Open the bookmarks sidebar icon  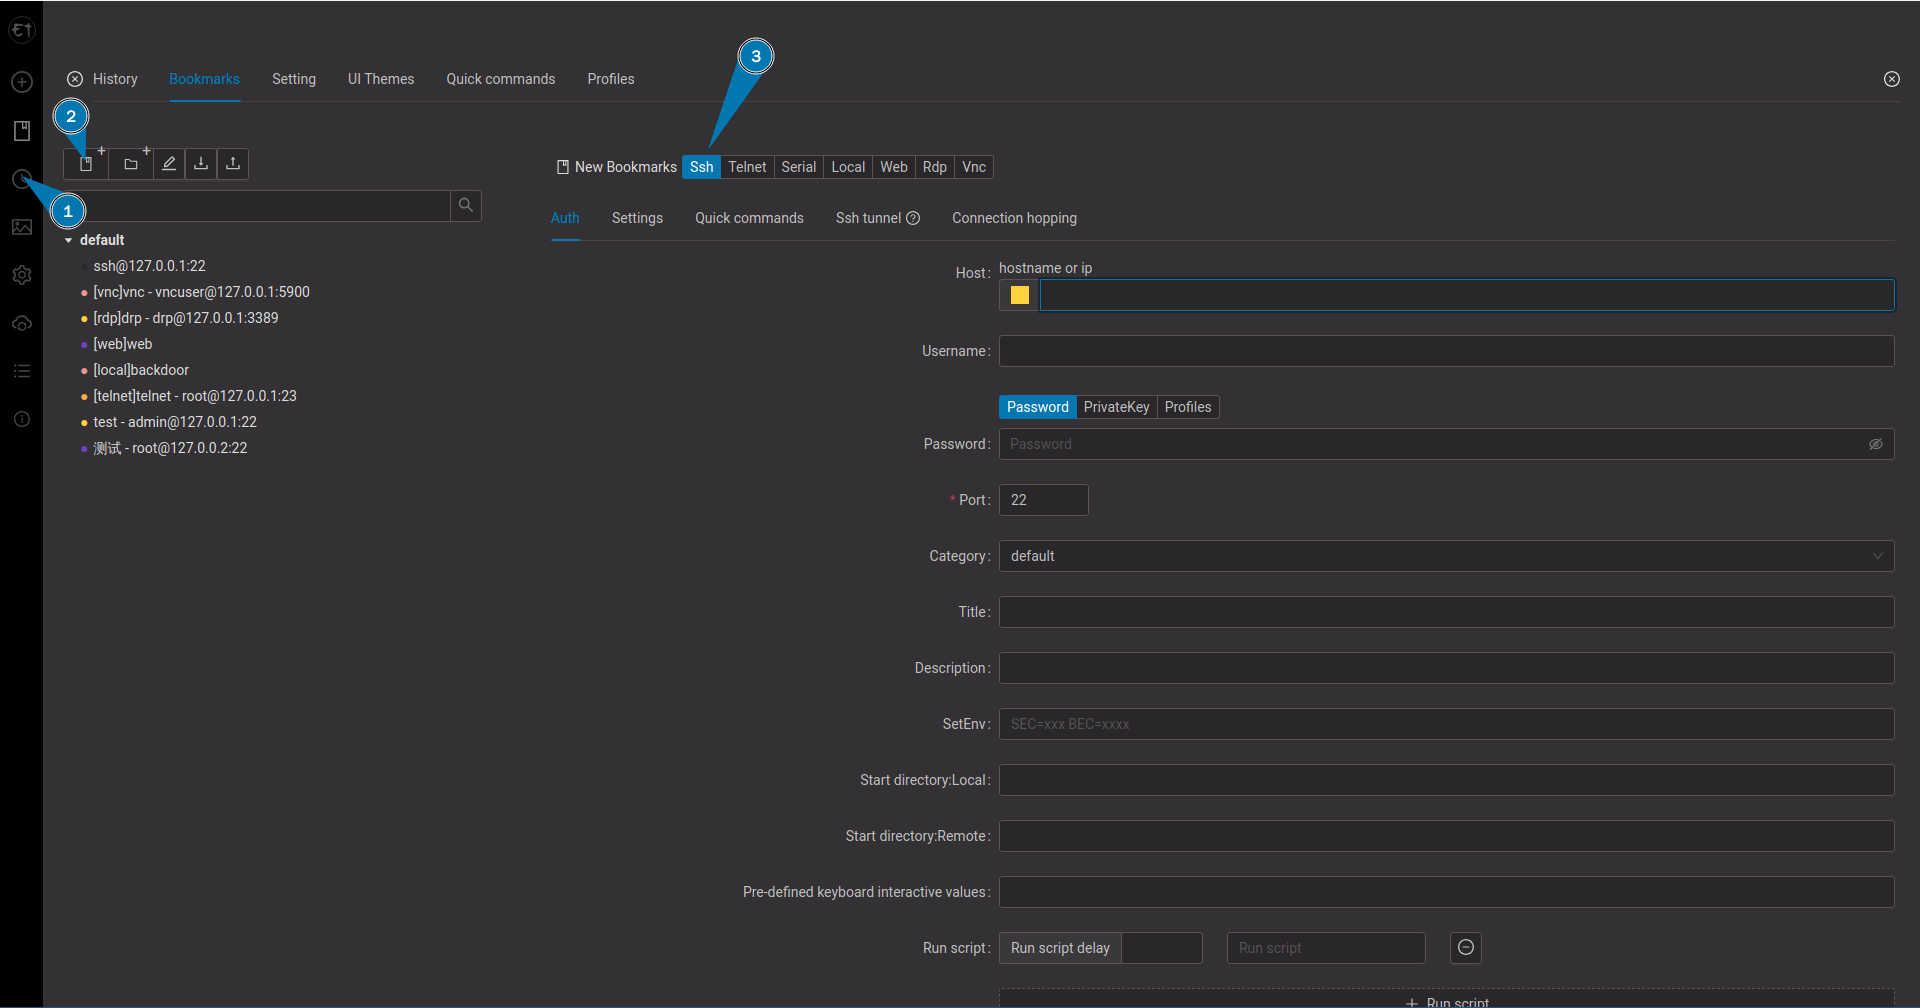point(22,130)
